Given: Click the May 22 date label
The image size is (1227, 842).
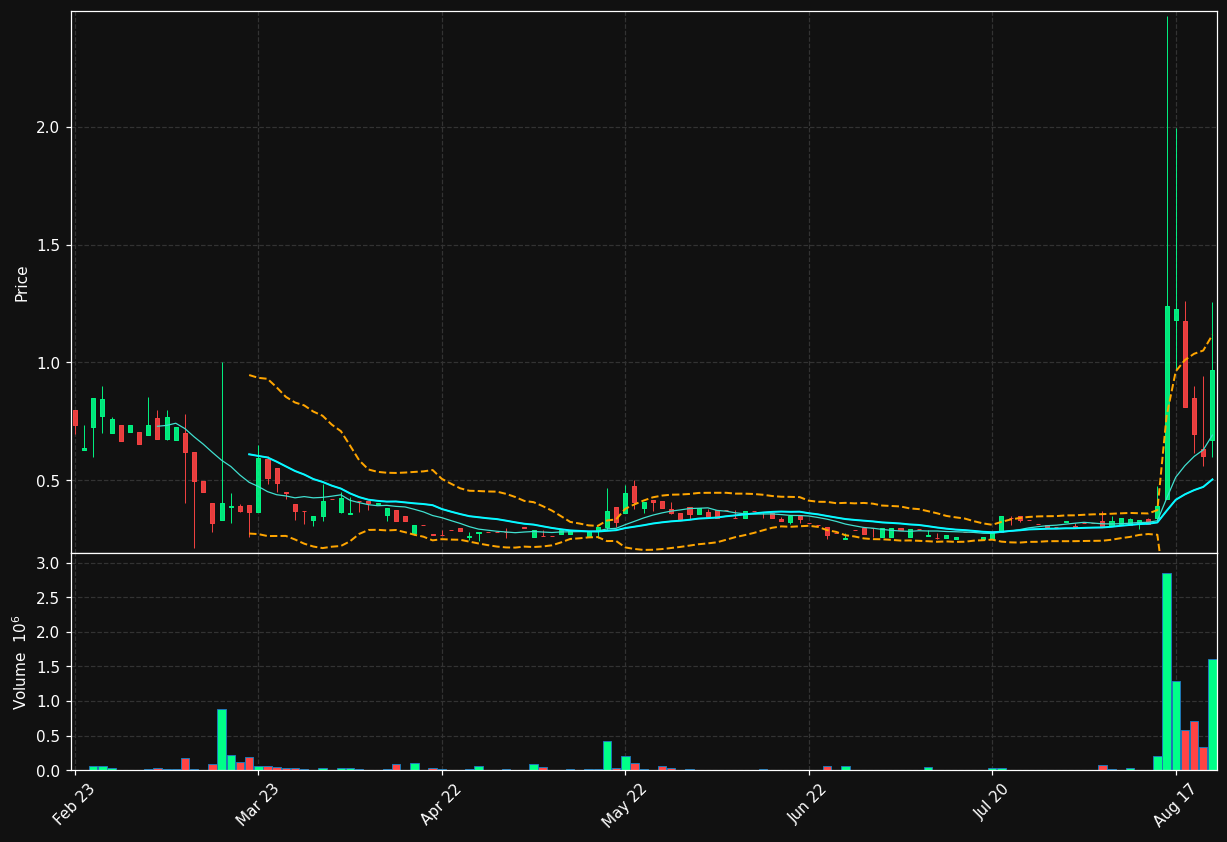Looking at the screenshot, I should [625, 803].
